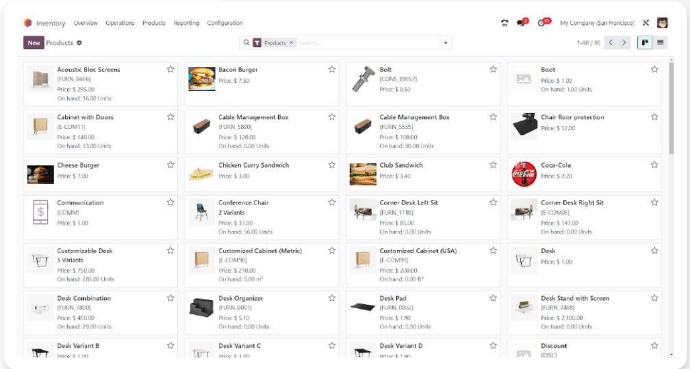The image size is (690, 369).
Task: Star the Customizable Desk product
Action: 170,250
